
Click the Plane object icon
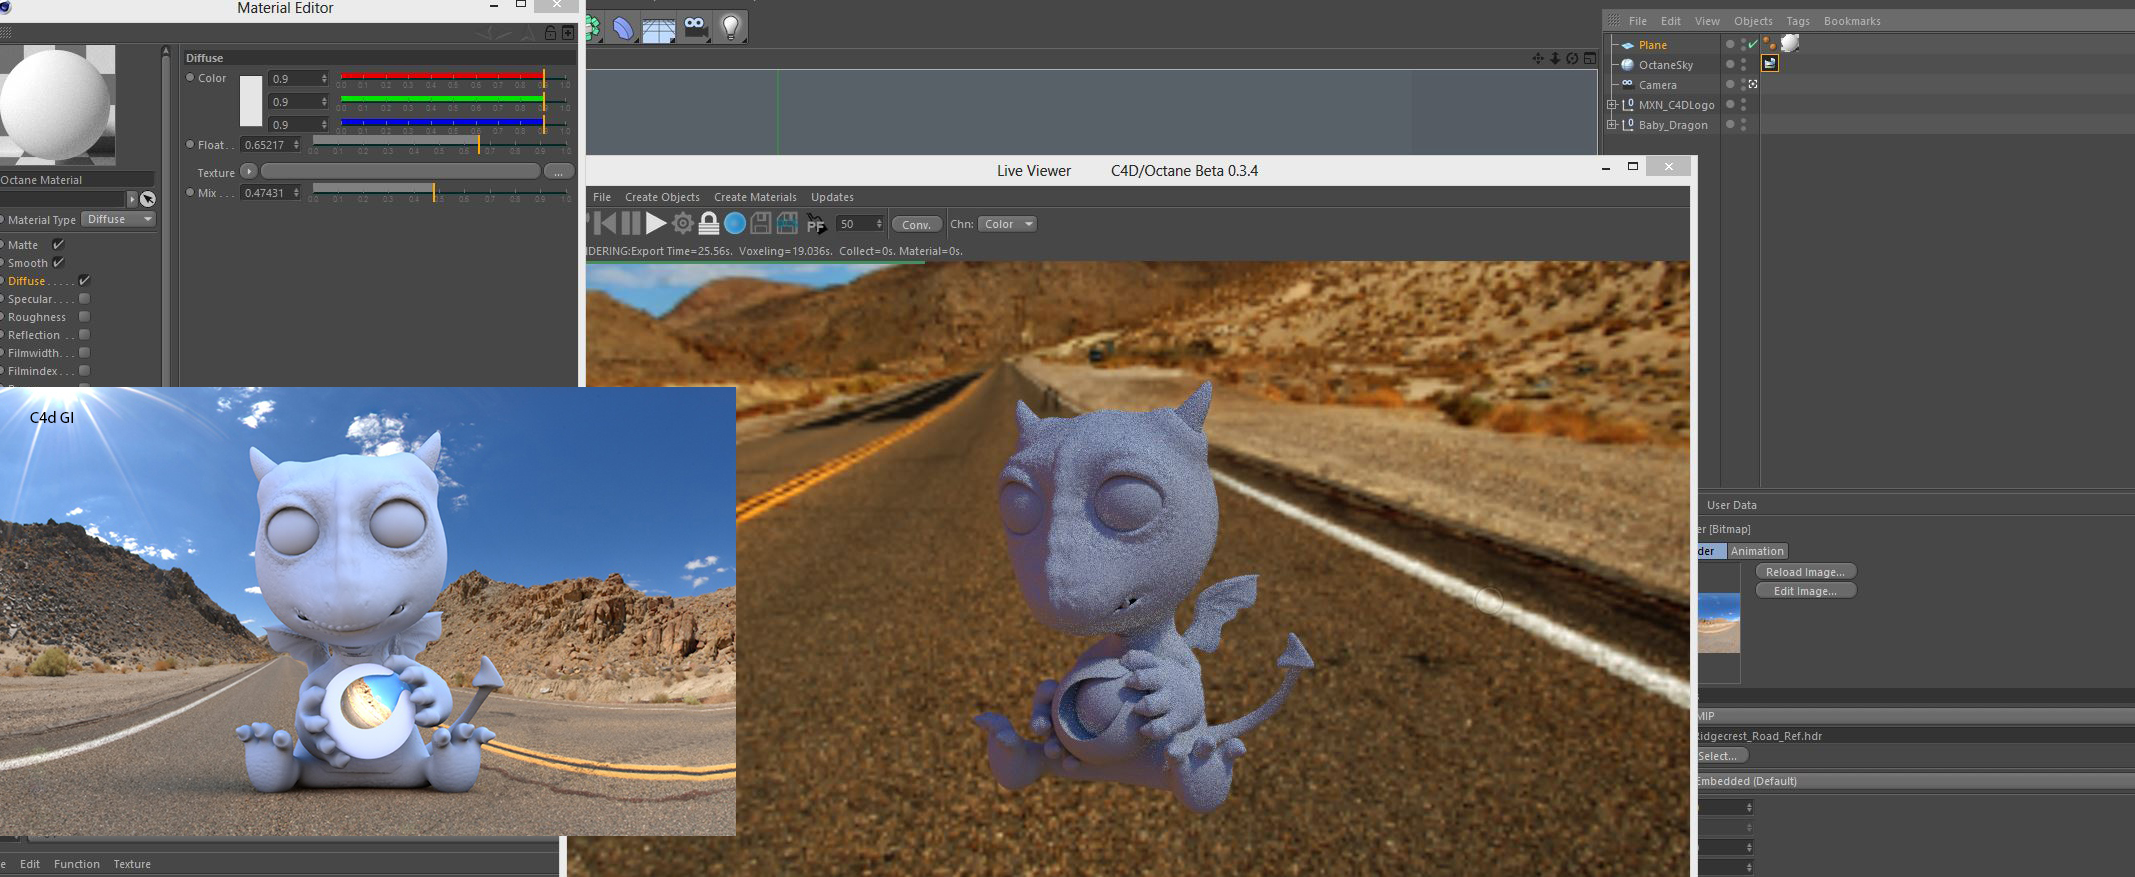pyautogui.click(x=1627, y=45)
